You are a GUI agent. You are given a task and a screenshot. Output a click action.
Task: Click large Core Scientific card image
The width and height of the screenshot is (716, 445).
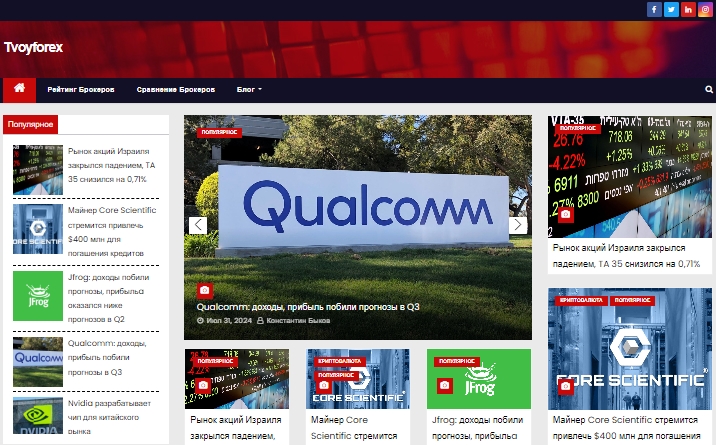tap(630, 348)
